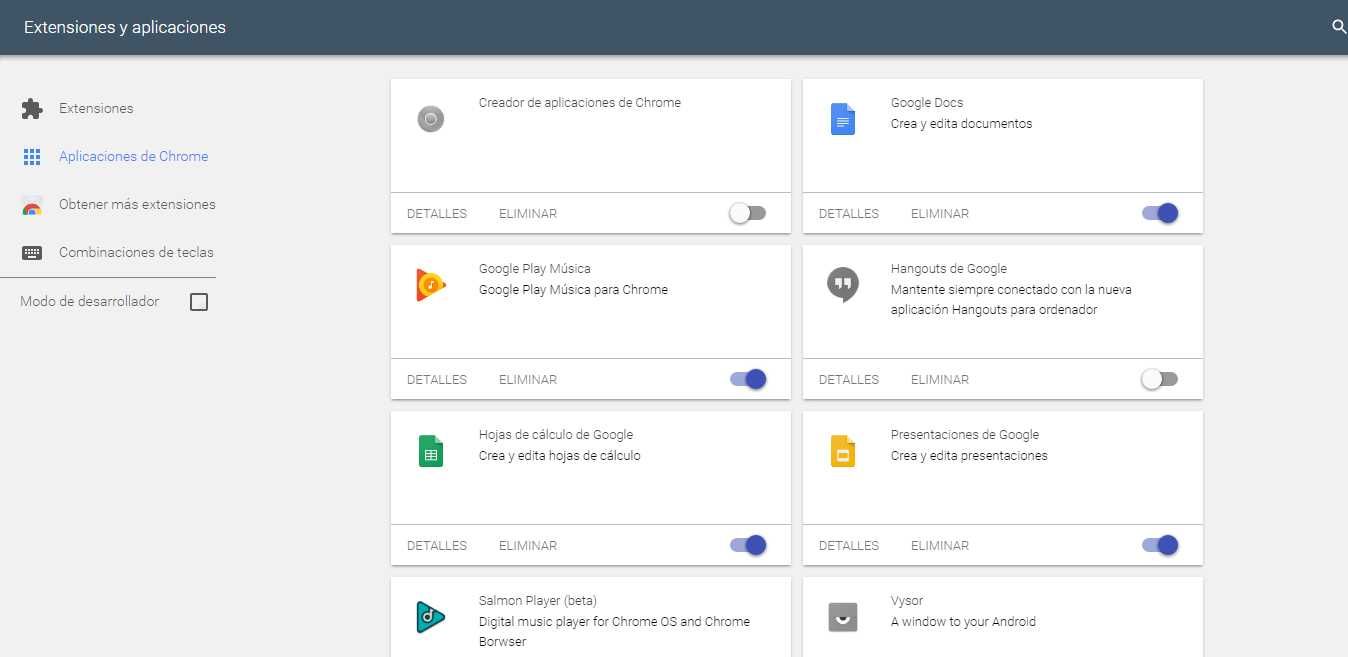Click 'Crea y edita documentos' description

pyautogui.click(x=961, y=124)
